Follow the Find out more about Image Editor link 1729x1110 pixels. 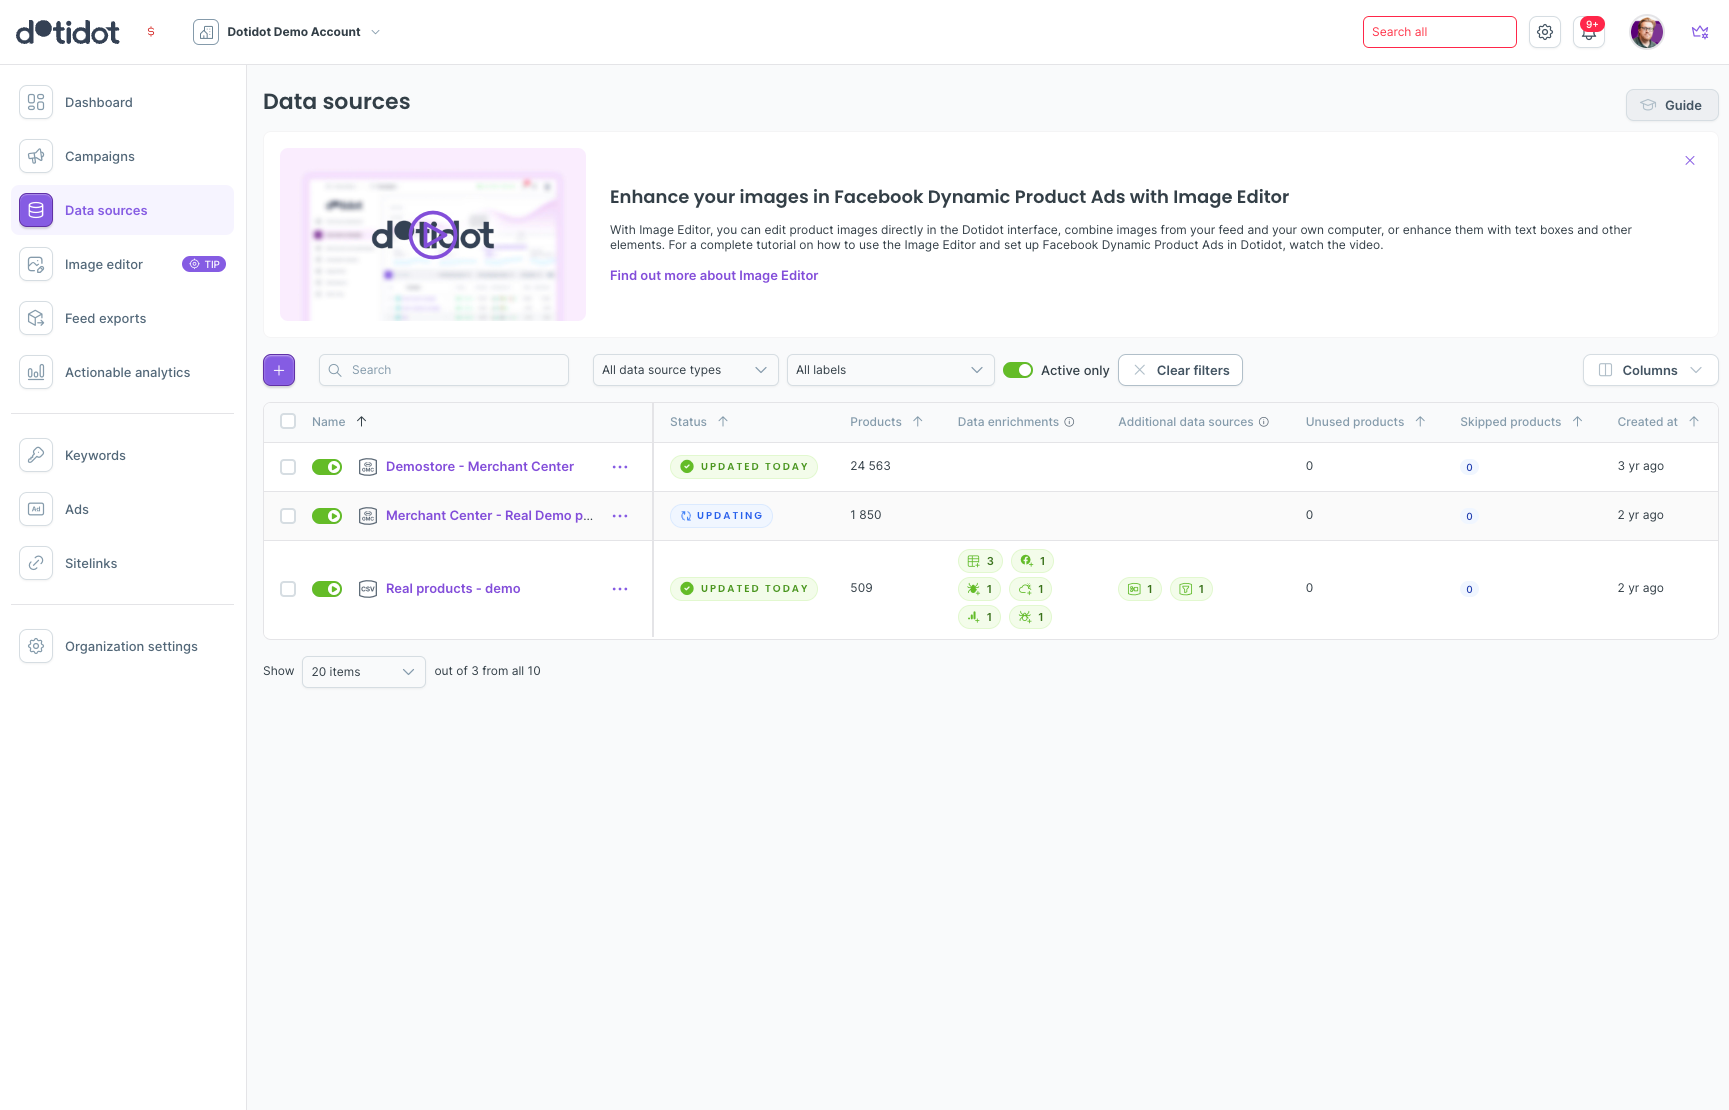pos(714,276)
